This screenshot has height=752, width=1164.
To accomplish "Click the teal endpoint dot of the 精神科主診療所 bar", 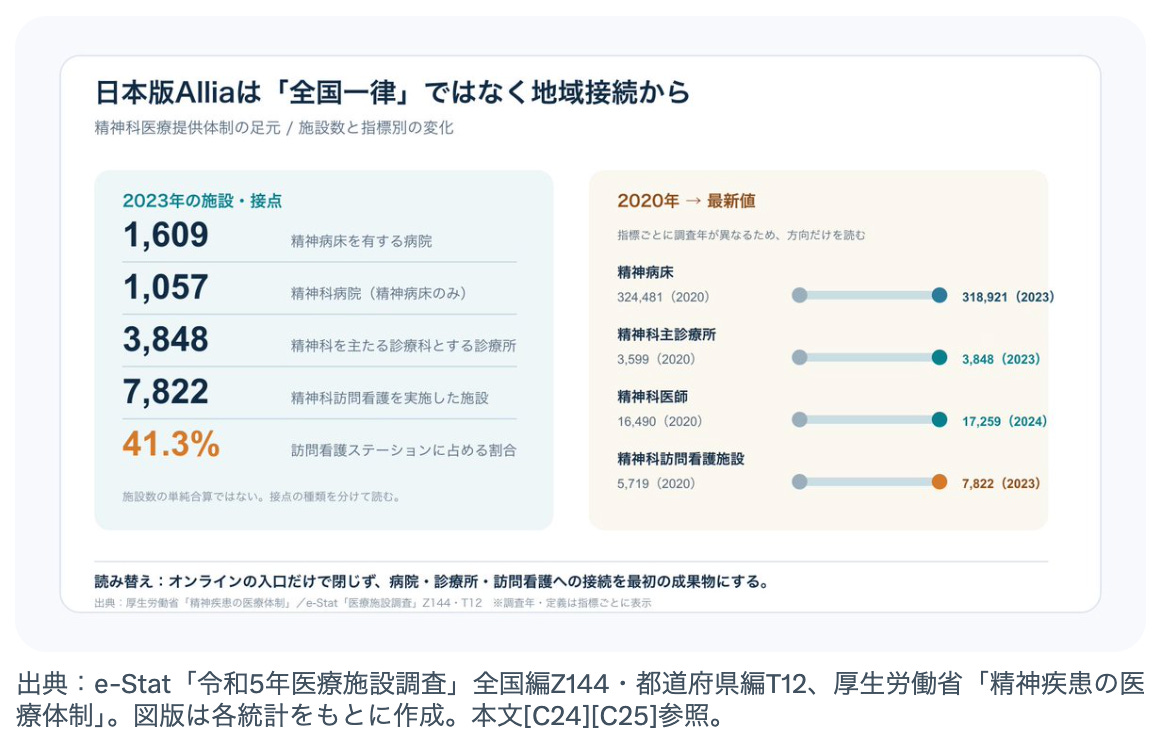I will tap(939, 358).
